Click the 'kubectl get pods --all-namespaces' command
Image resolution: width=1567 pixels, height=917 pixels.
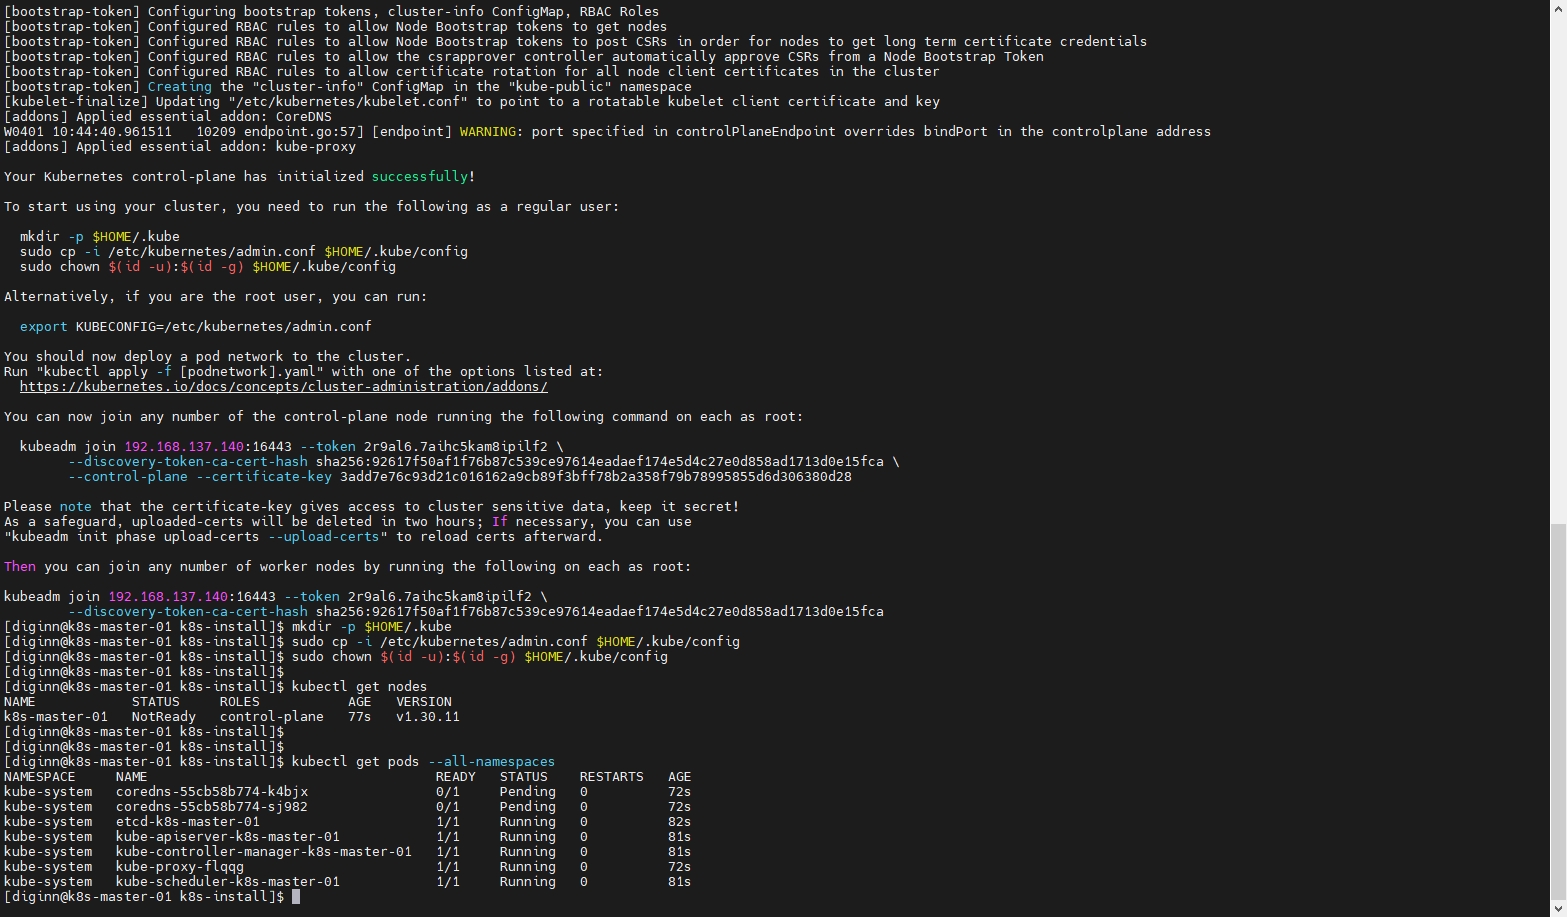point(422,762)
